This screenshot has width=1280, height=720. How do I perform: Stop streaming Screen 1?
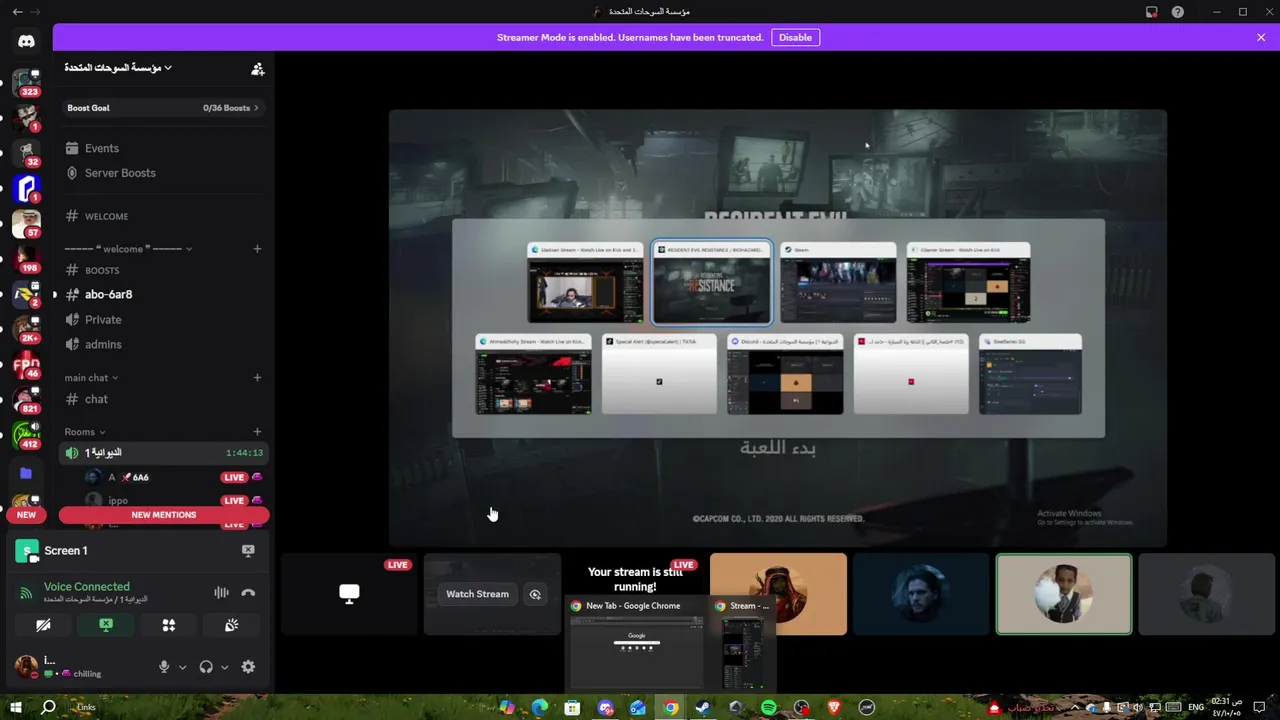(248, 550)
